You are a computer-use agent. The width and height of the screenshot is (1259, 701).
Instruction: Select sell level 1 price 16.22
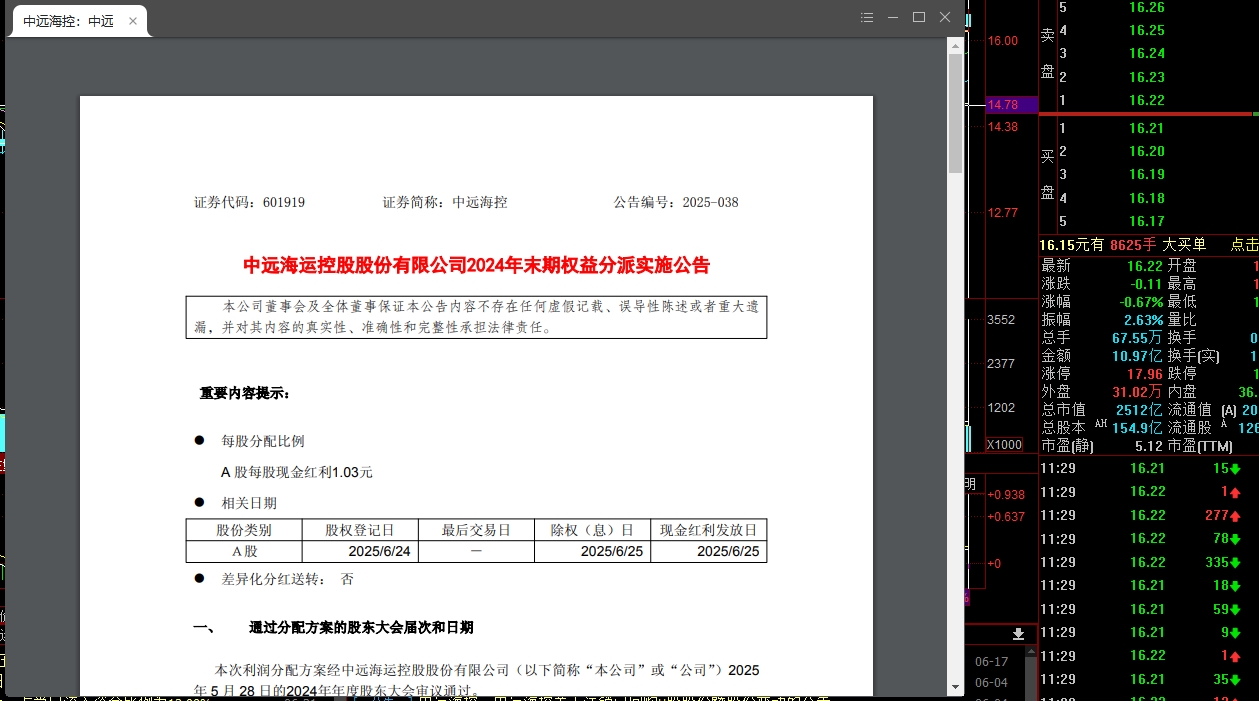pos(1146,101)
